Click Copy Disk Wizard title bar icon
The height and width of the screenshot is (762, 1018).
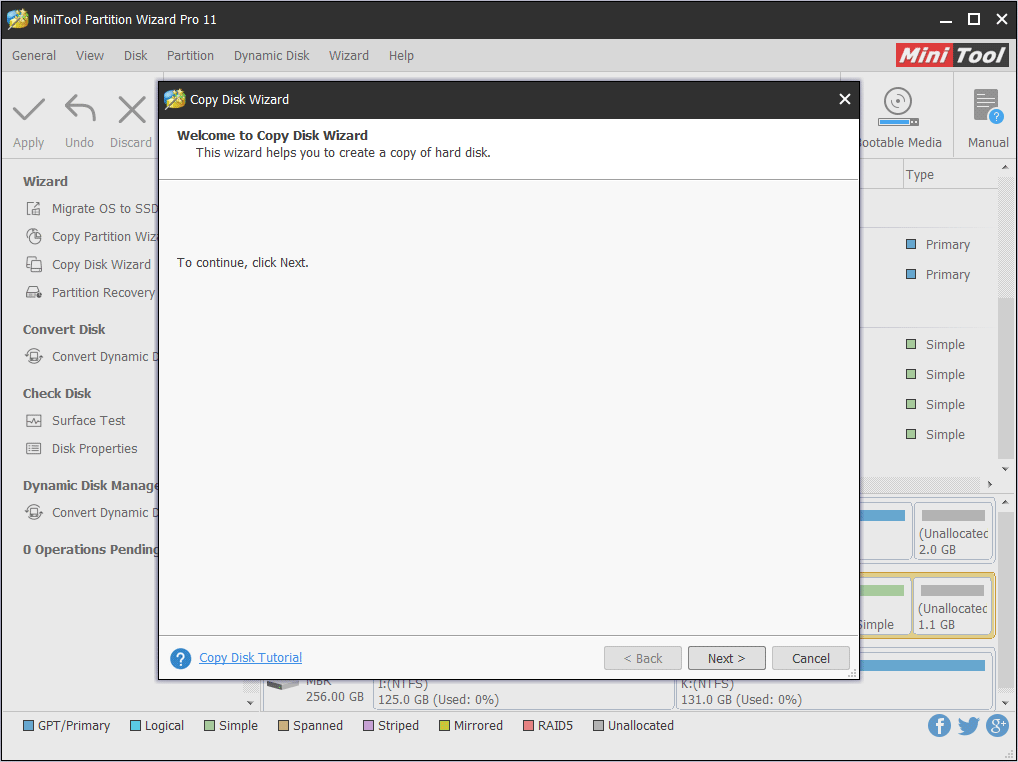coord(175,99)
